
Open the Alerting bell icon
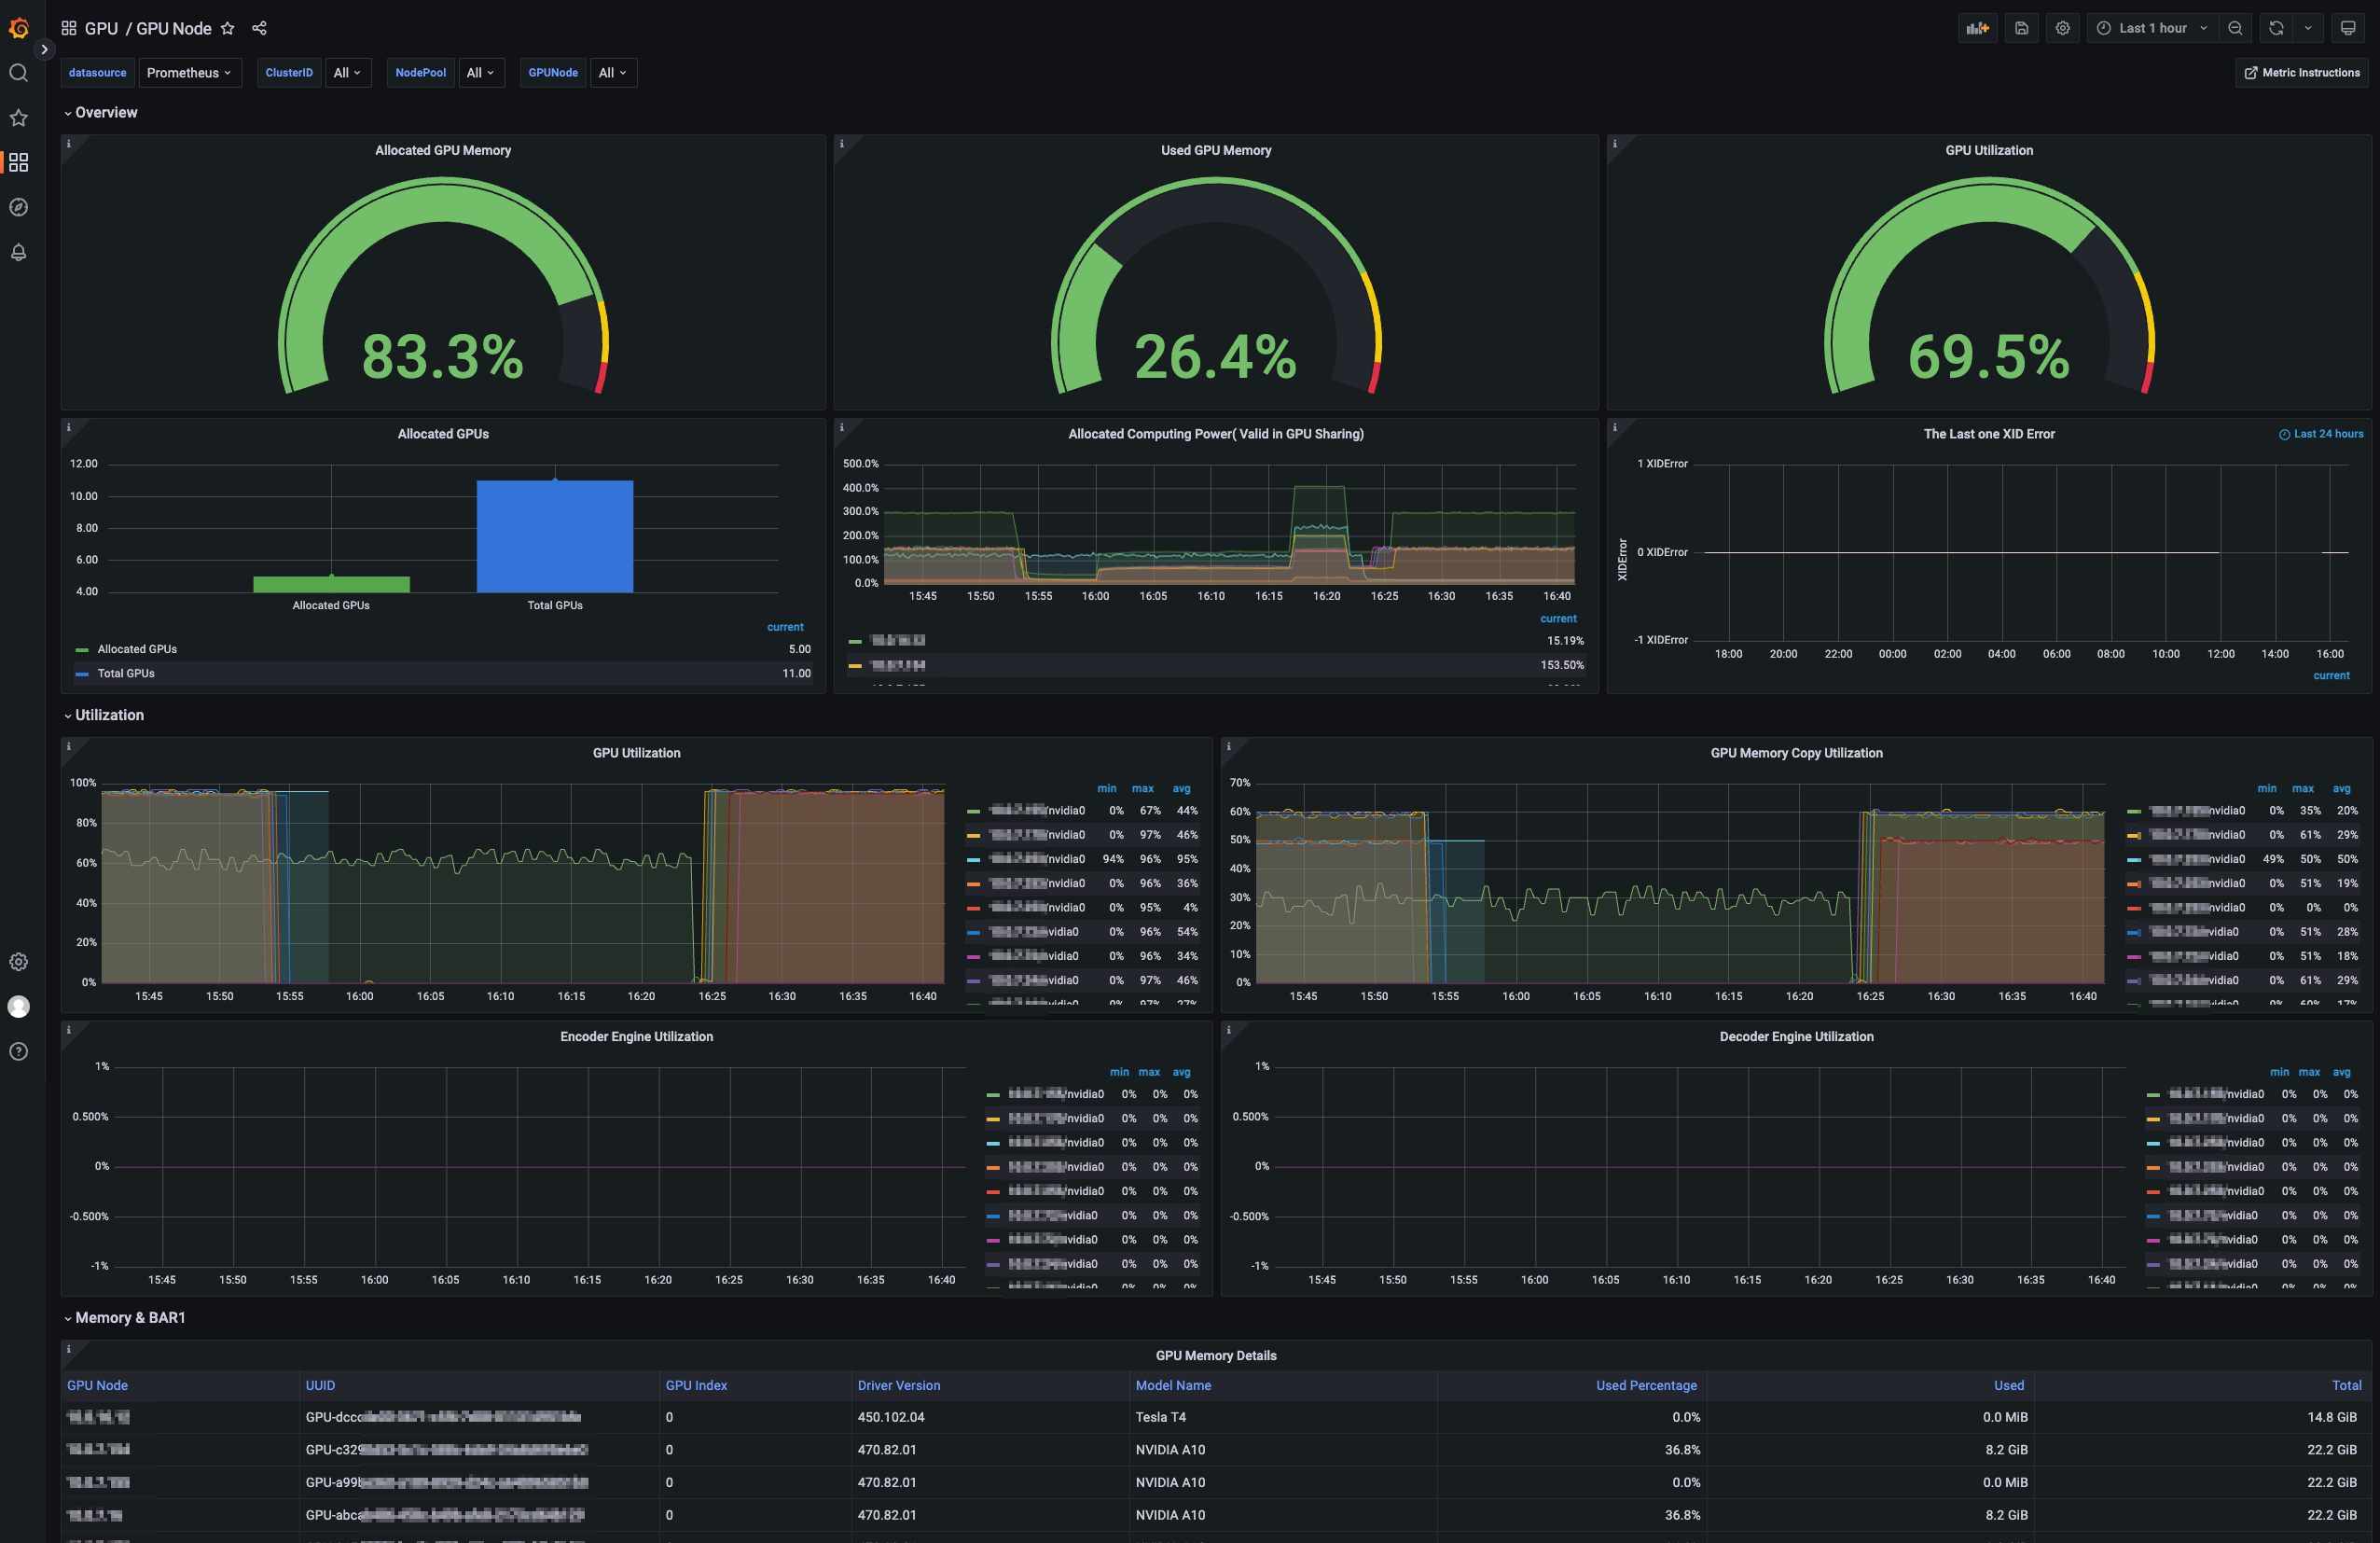[x=19, y=252]
